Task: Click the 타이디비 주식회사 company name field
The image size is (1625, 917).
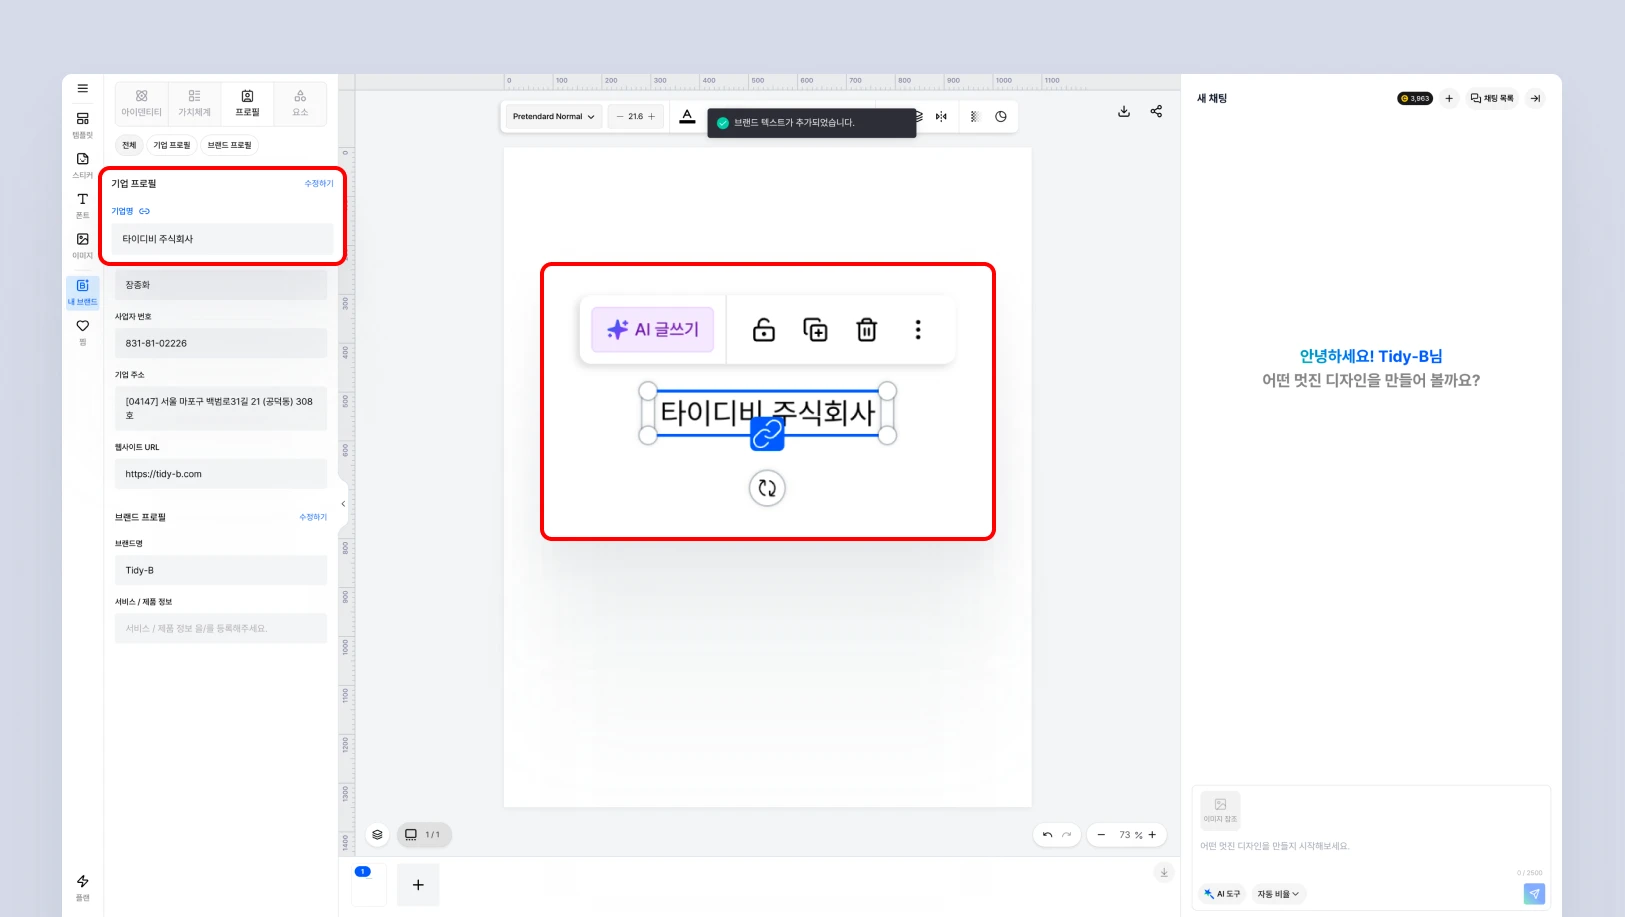Action: [x=222, y=239]
